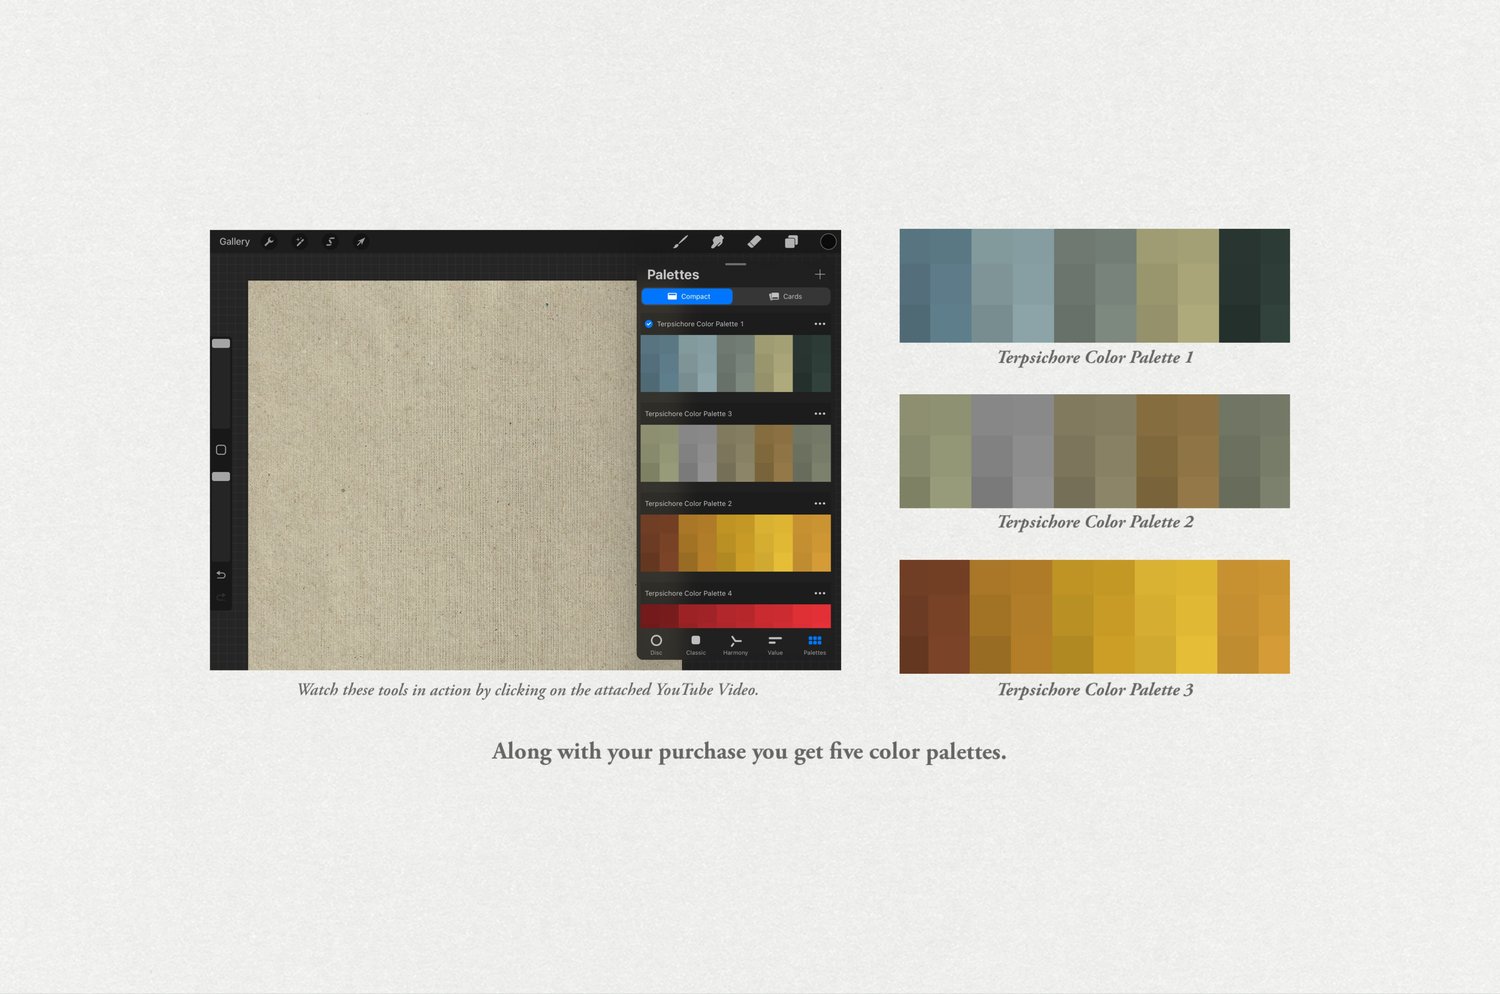
Task: Open options menu for Terpsichore Color Palette 4
Action: (x=820, y=594)
